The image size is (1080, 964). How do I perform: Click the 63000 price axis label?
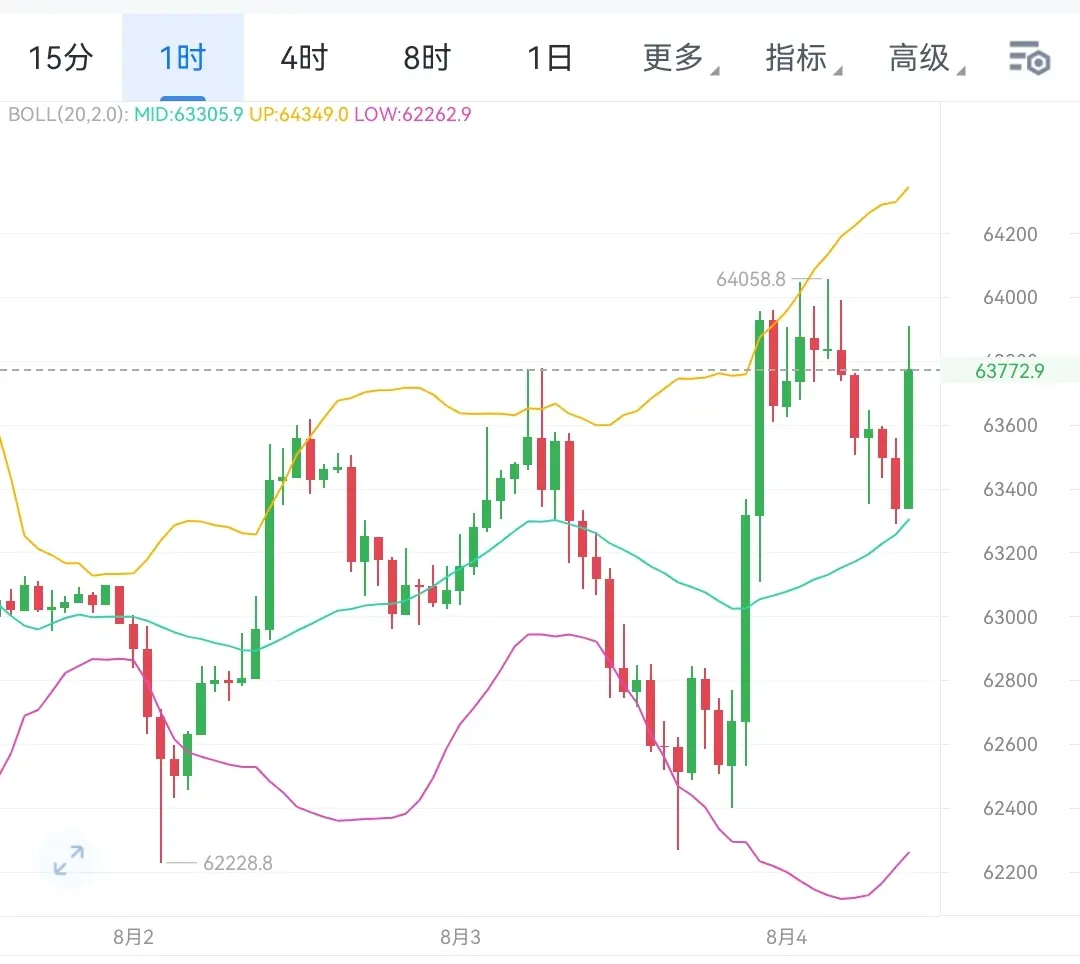(1010, 617)
